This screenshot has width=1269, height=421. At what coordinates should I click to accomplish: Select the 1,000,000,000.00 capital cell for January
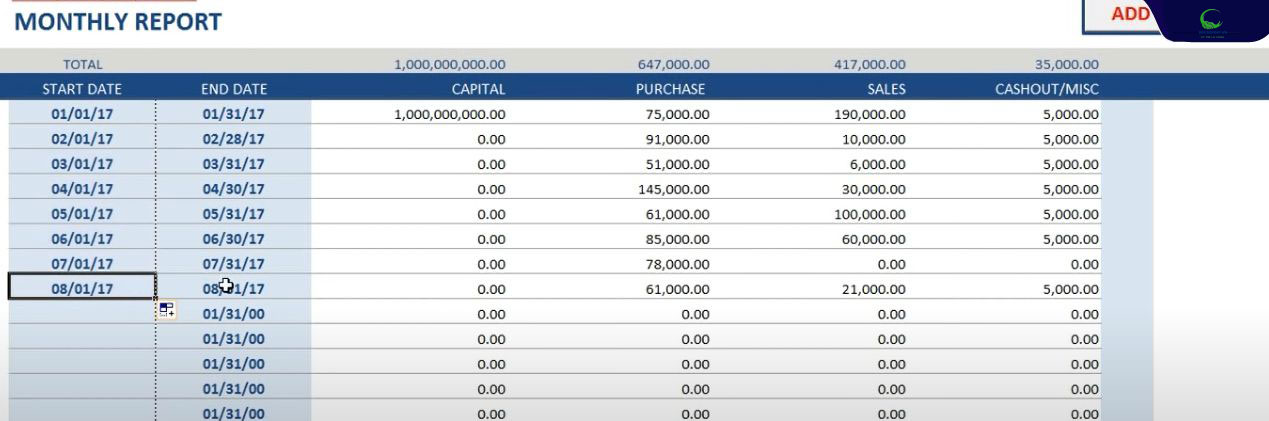click(x=449, y=114)
